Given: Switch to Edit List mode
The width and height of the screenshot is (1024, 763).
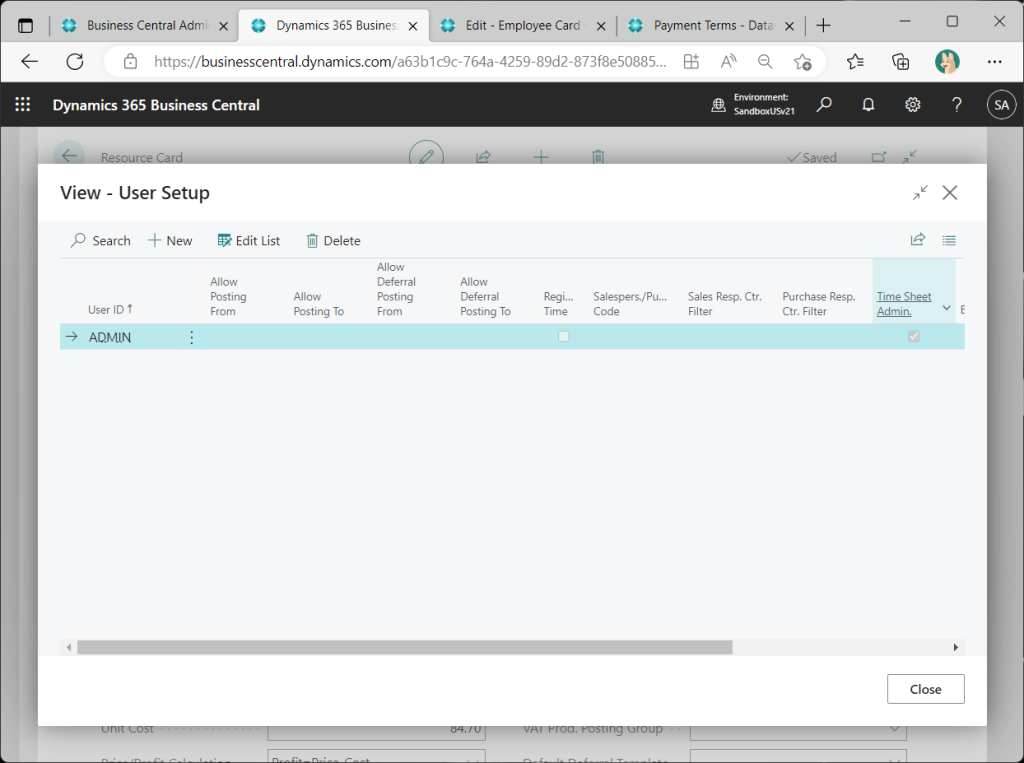Looking at the screenshot, I should (248, 240).
